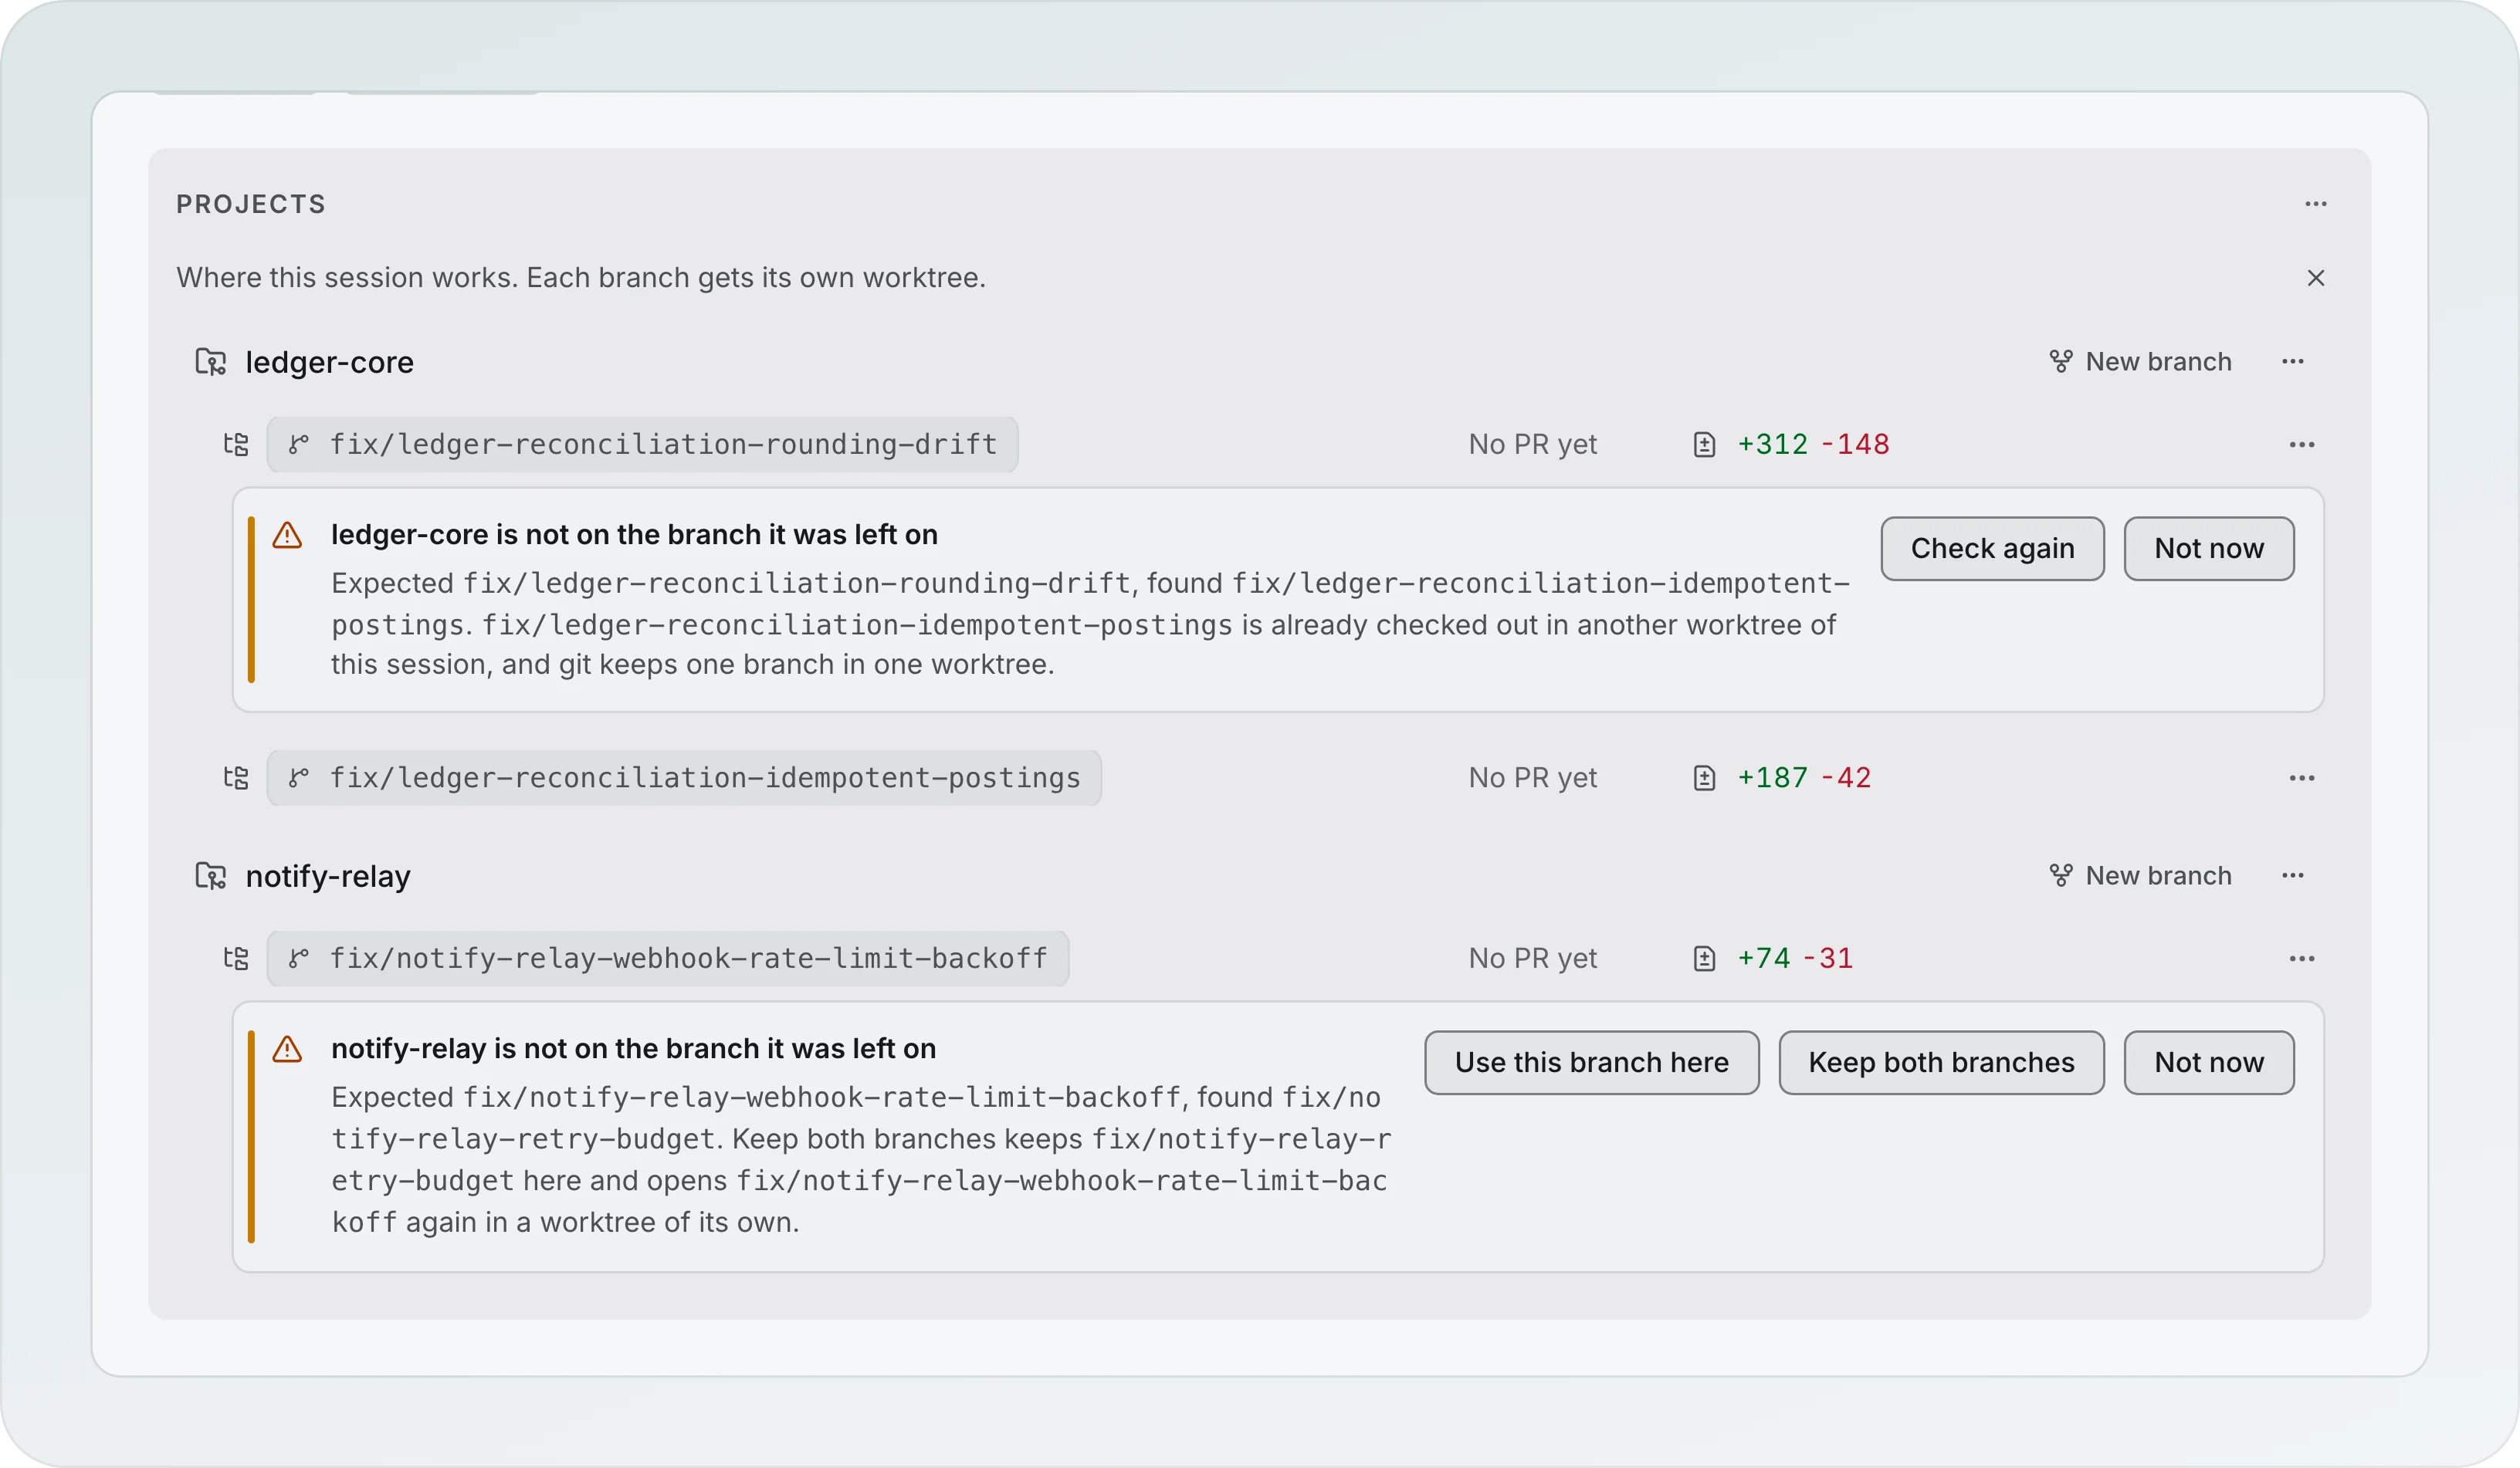Screen dimensions: 2520x1468
Task: Open options for rounding-drift branch row
Action: tap(2301, 444)
